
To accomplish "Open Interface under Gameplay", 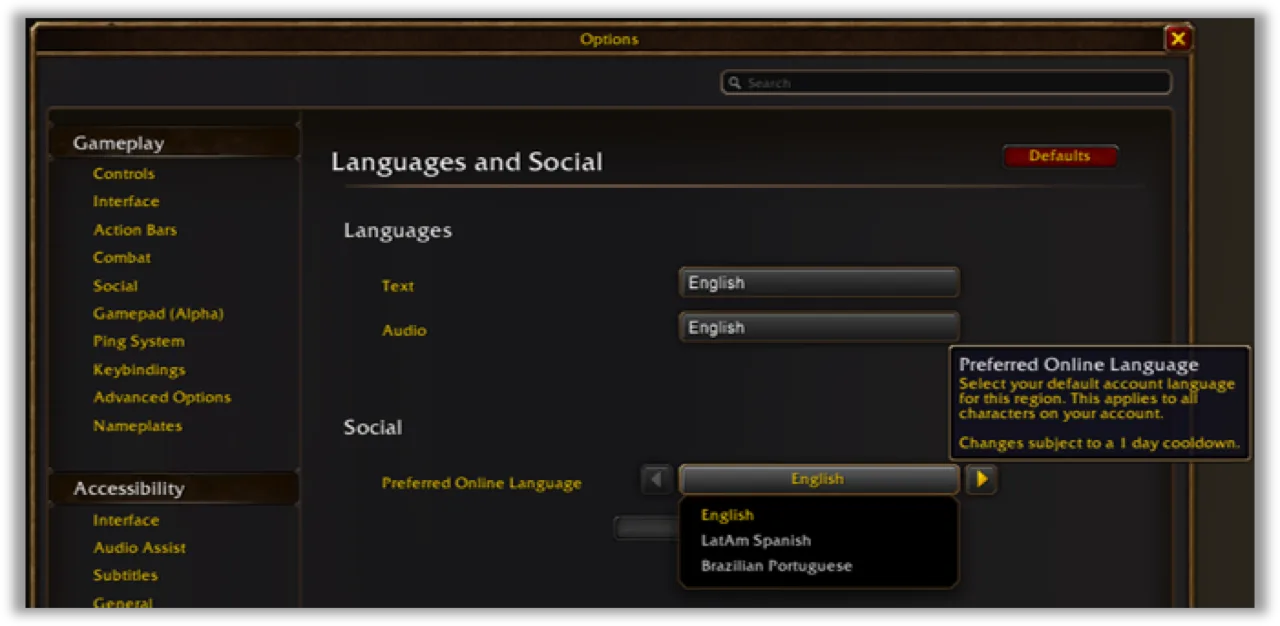I will 126,202.
